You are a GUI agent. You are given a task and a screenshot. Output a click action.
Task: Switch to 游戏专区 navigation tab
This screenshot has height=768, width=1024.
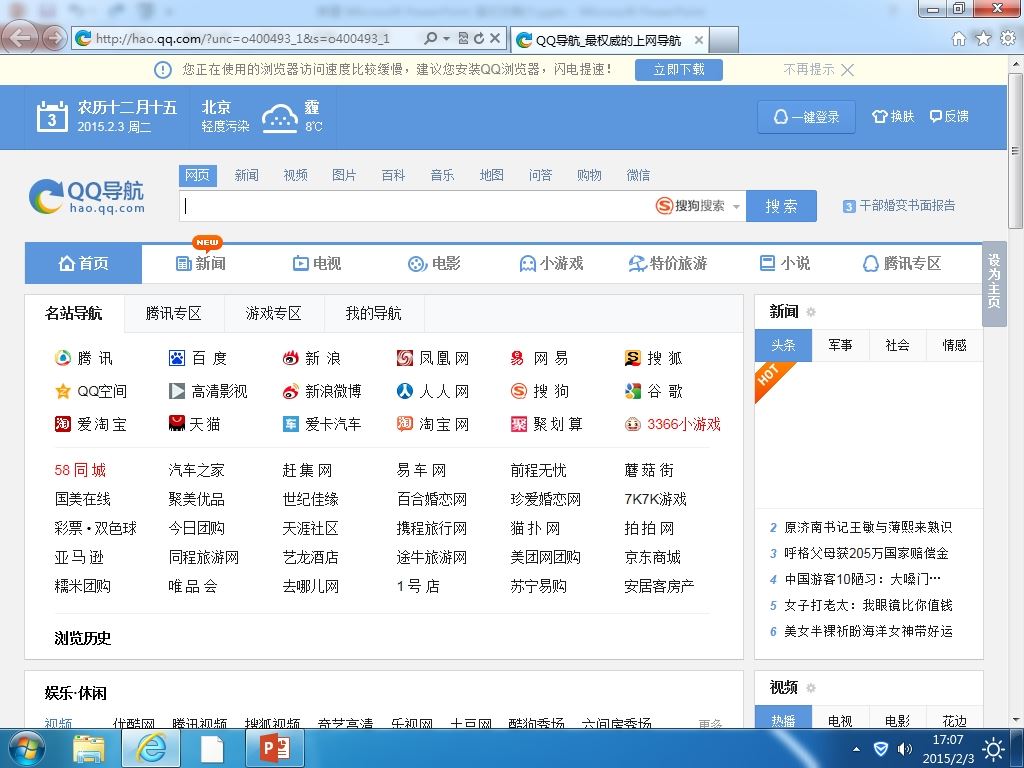click(274, 313)
